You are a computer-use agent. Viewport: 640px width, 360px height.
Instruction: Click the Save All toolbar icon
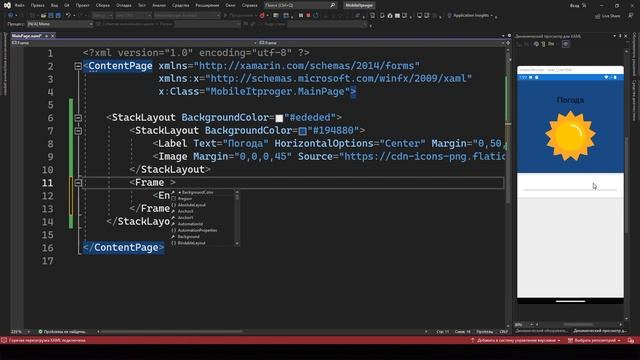tap(58, 16)
